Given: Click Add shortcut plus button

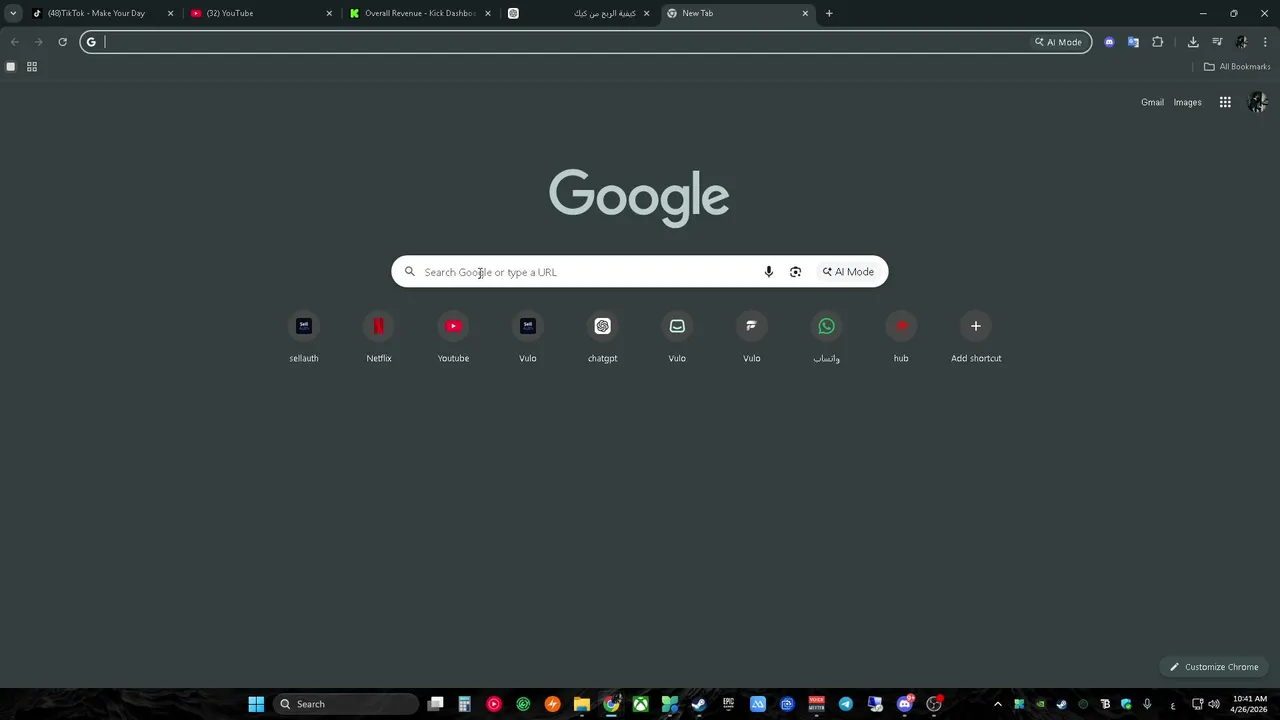Looking at the screenshot, I should (x=976, y=326).
